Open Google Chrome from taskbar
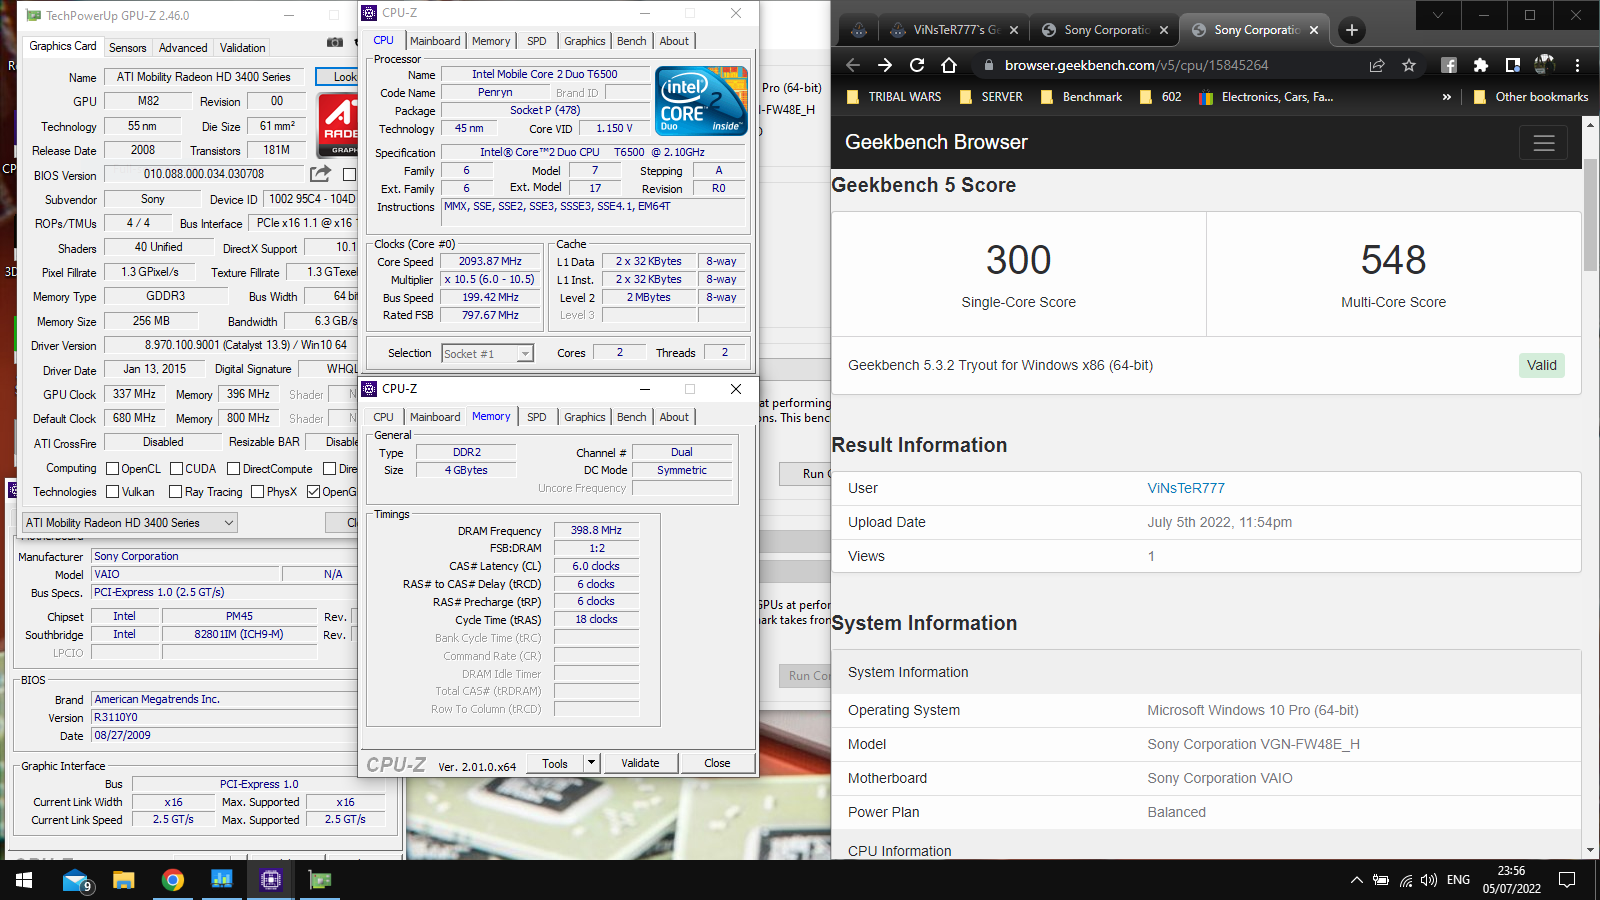This screenshot has width=1600, height=900. tap(173, 880)
